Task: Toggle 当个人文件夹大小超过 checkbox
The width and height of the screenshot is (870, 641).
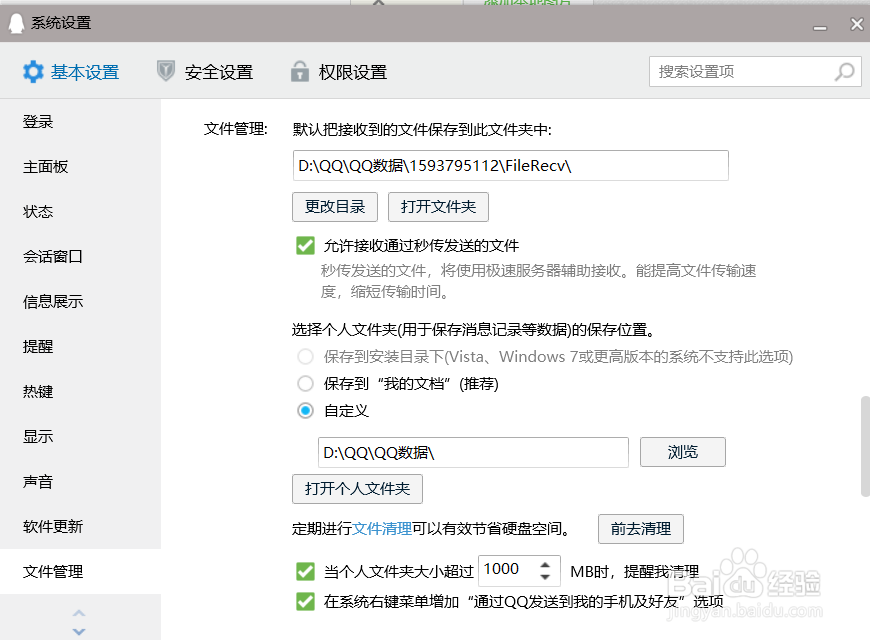Action: [x=305, y=571]
